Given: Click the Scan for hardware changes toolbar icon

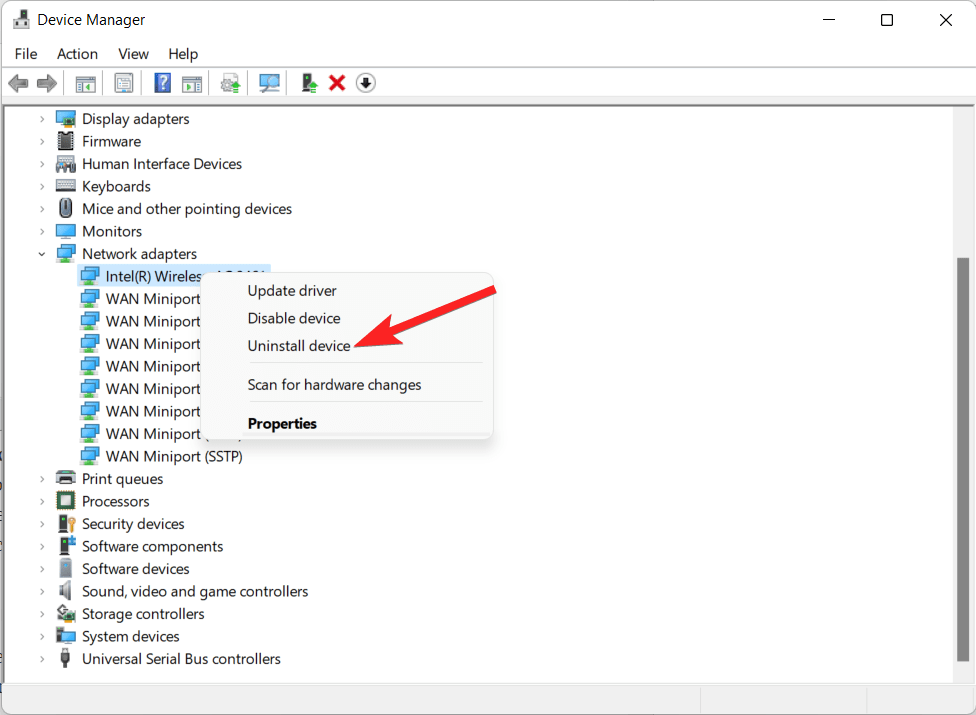Looking at the screenshot, I should point(268,82).
